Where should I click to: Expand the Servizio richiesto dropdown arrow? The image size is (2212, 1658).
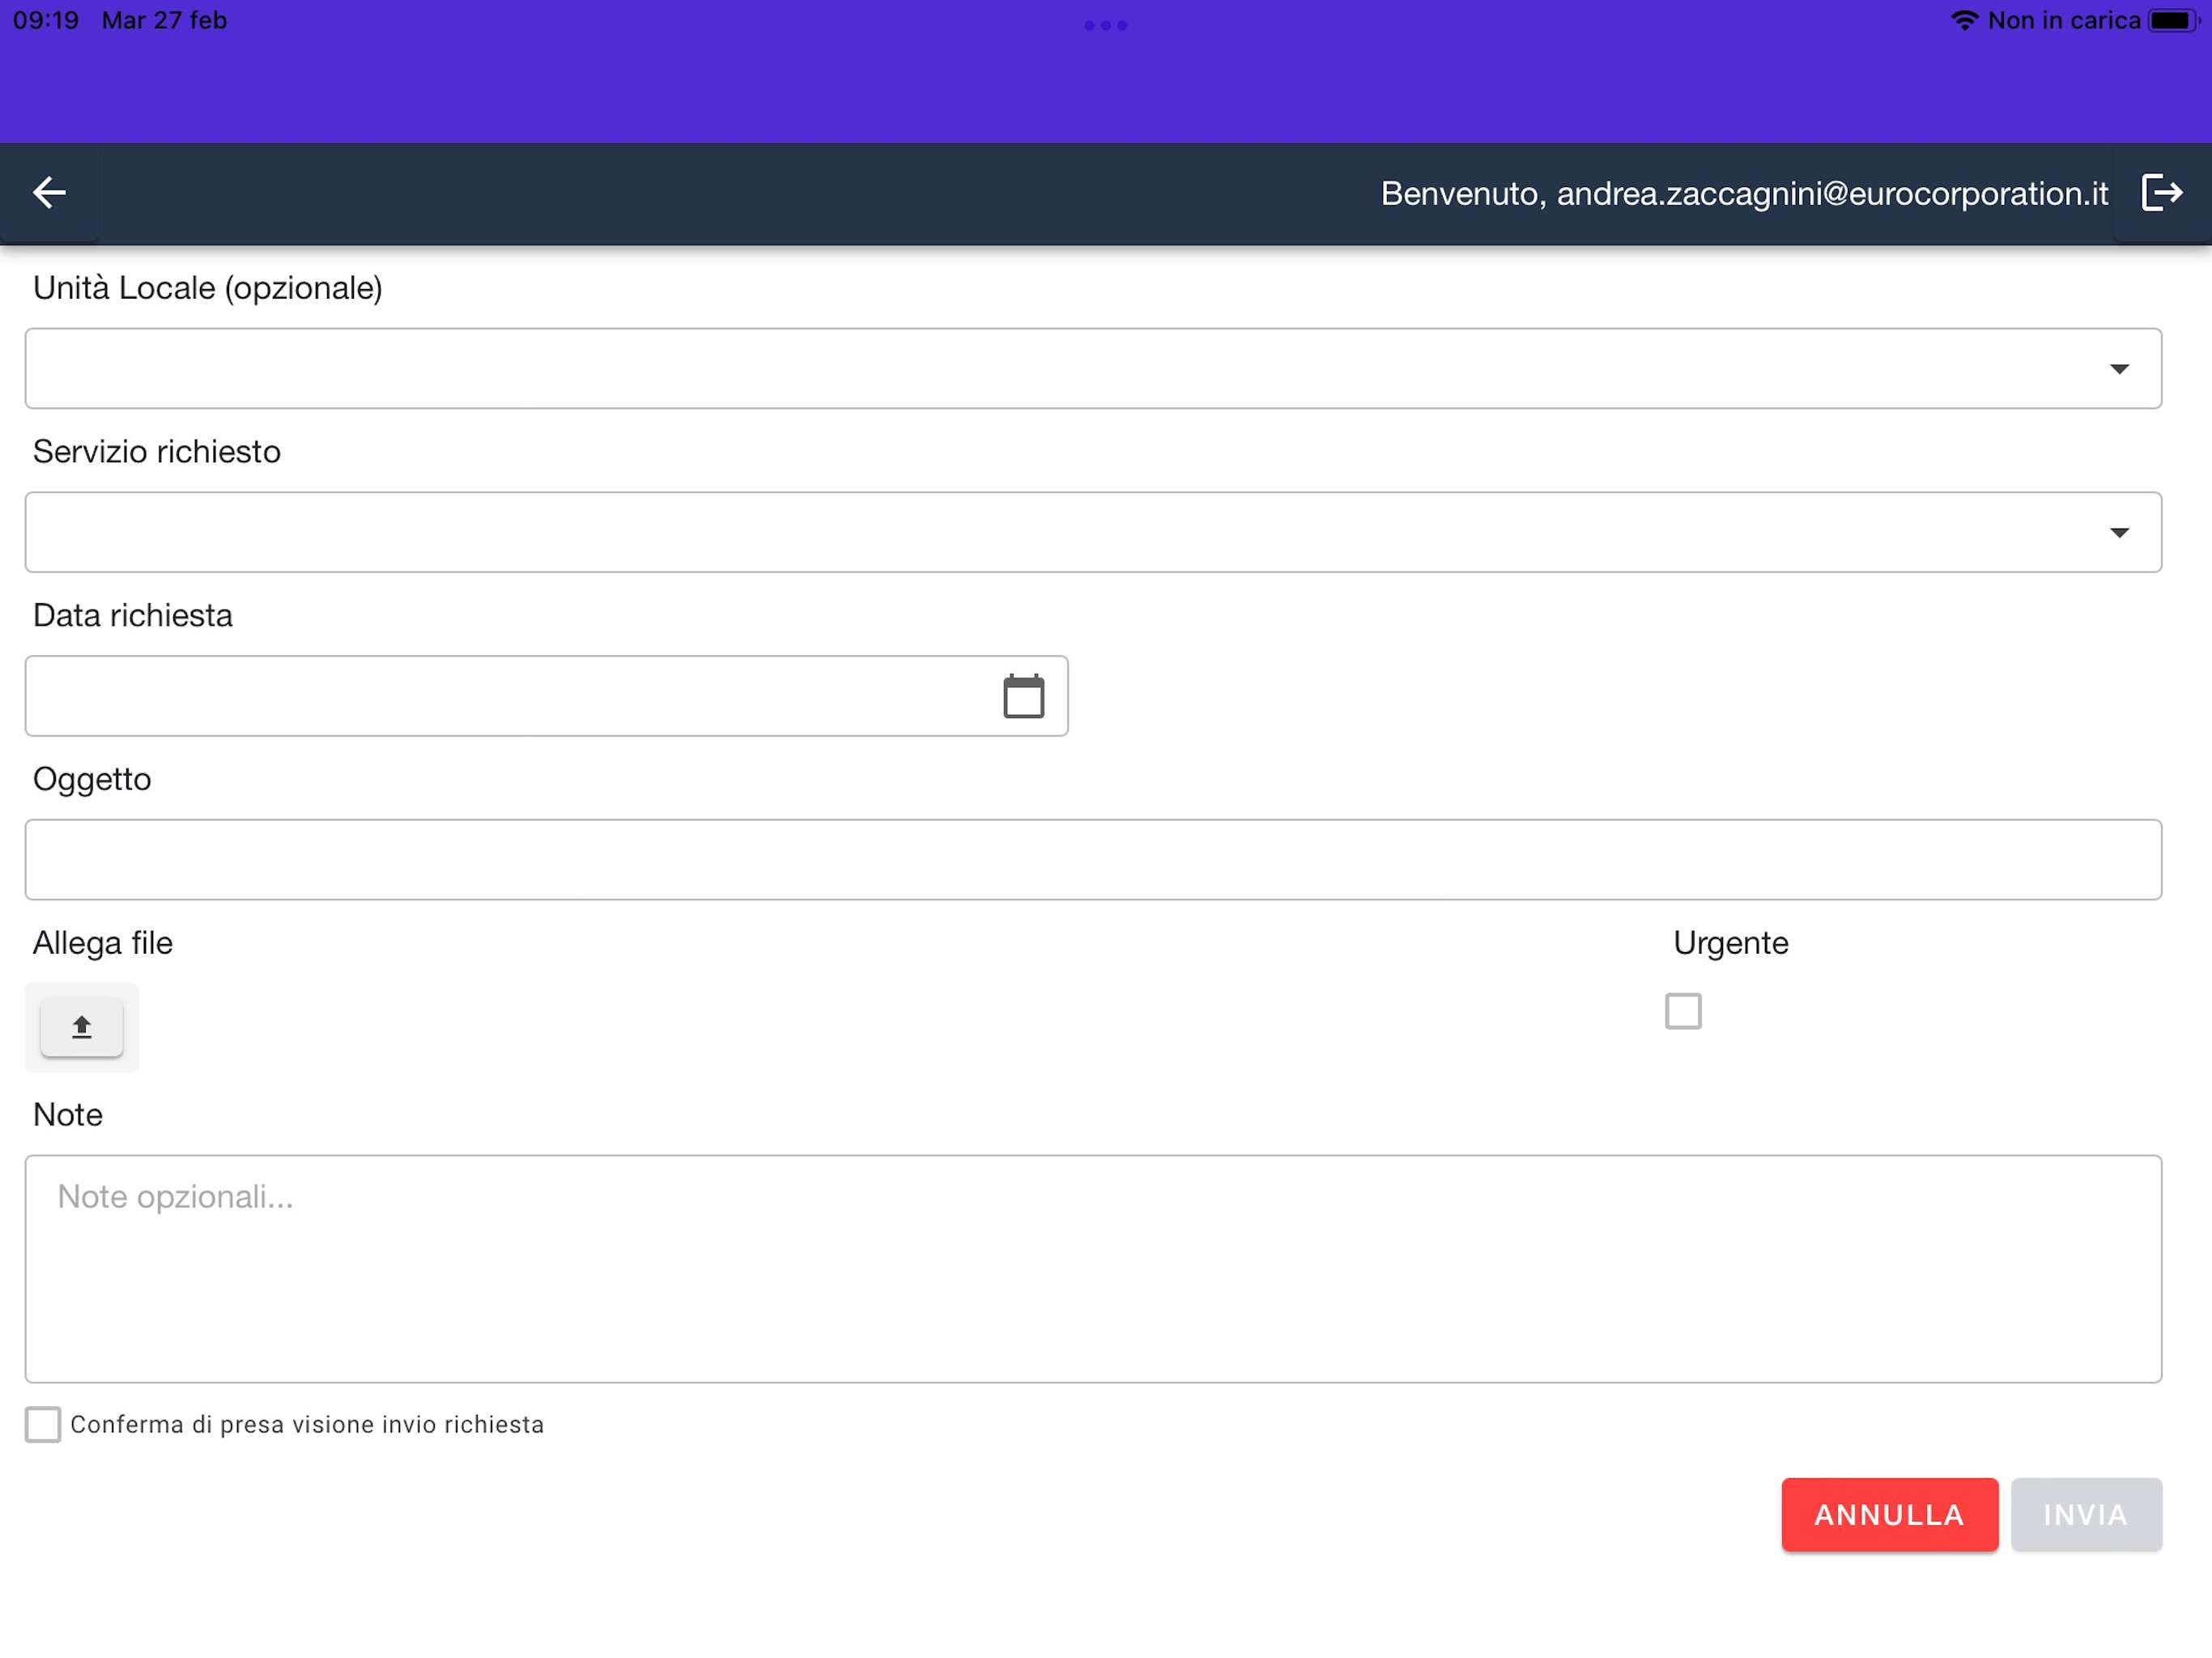pos(2119,533)
